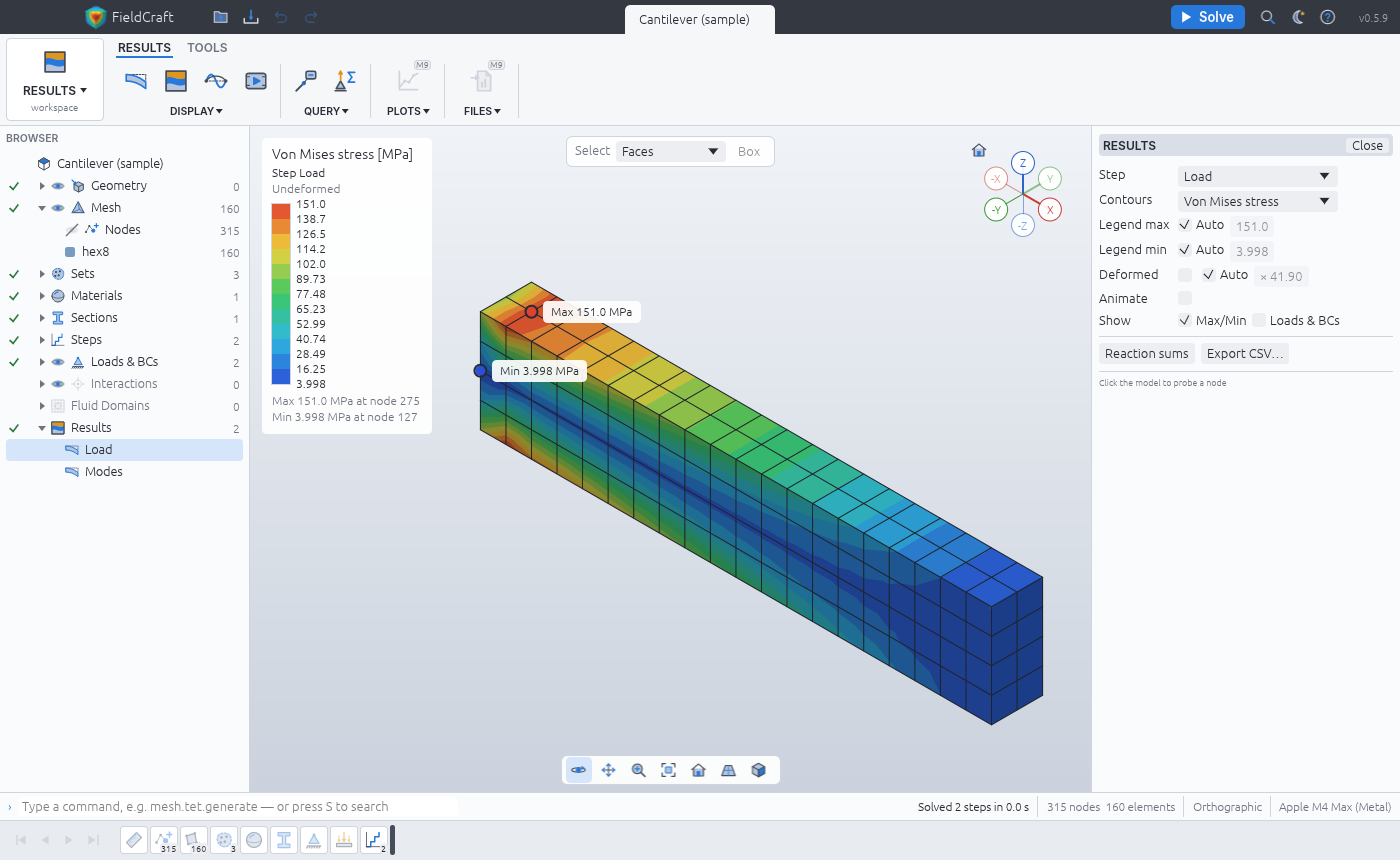The image size is (1400, 860).
Task: Select the animation display icon
Action: click(x=256, y=81)
